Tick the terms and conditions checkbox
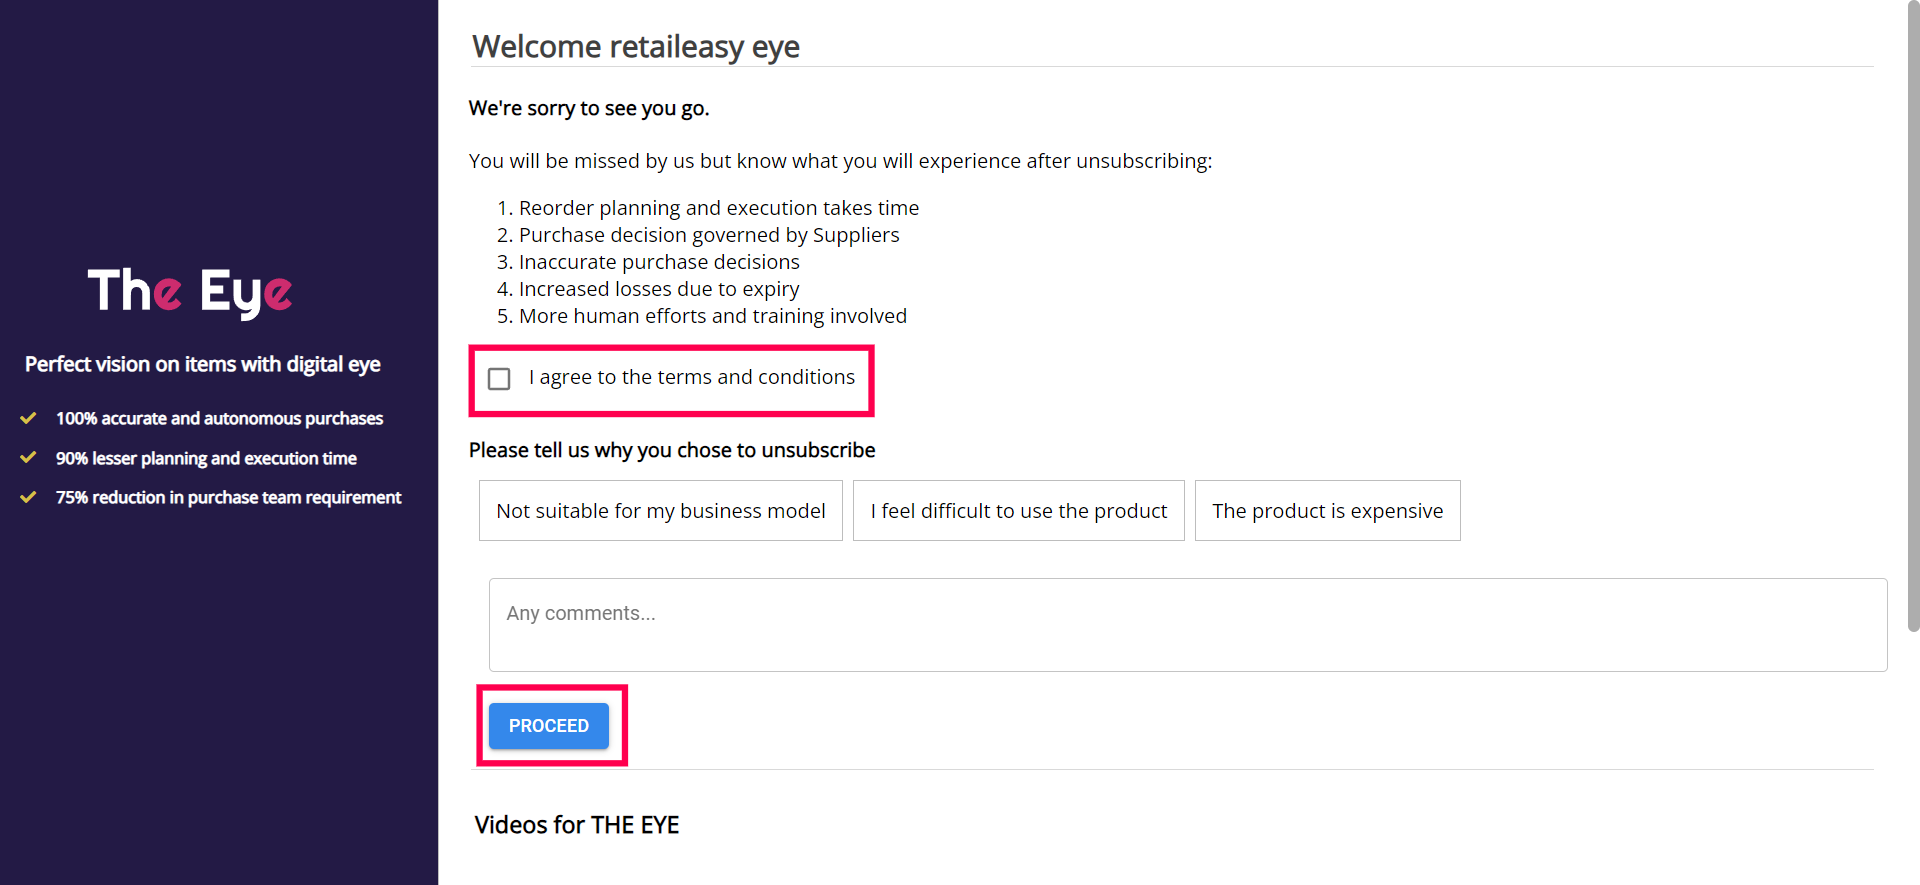The height and width of the screenshot is (885, 1920). click(499, 379)
